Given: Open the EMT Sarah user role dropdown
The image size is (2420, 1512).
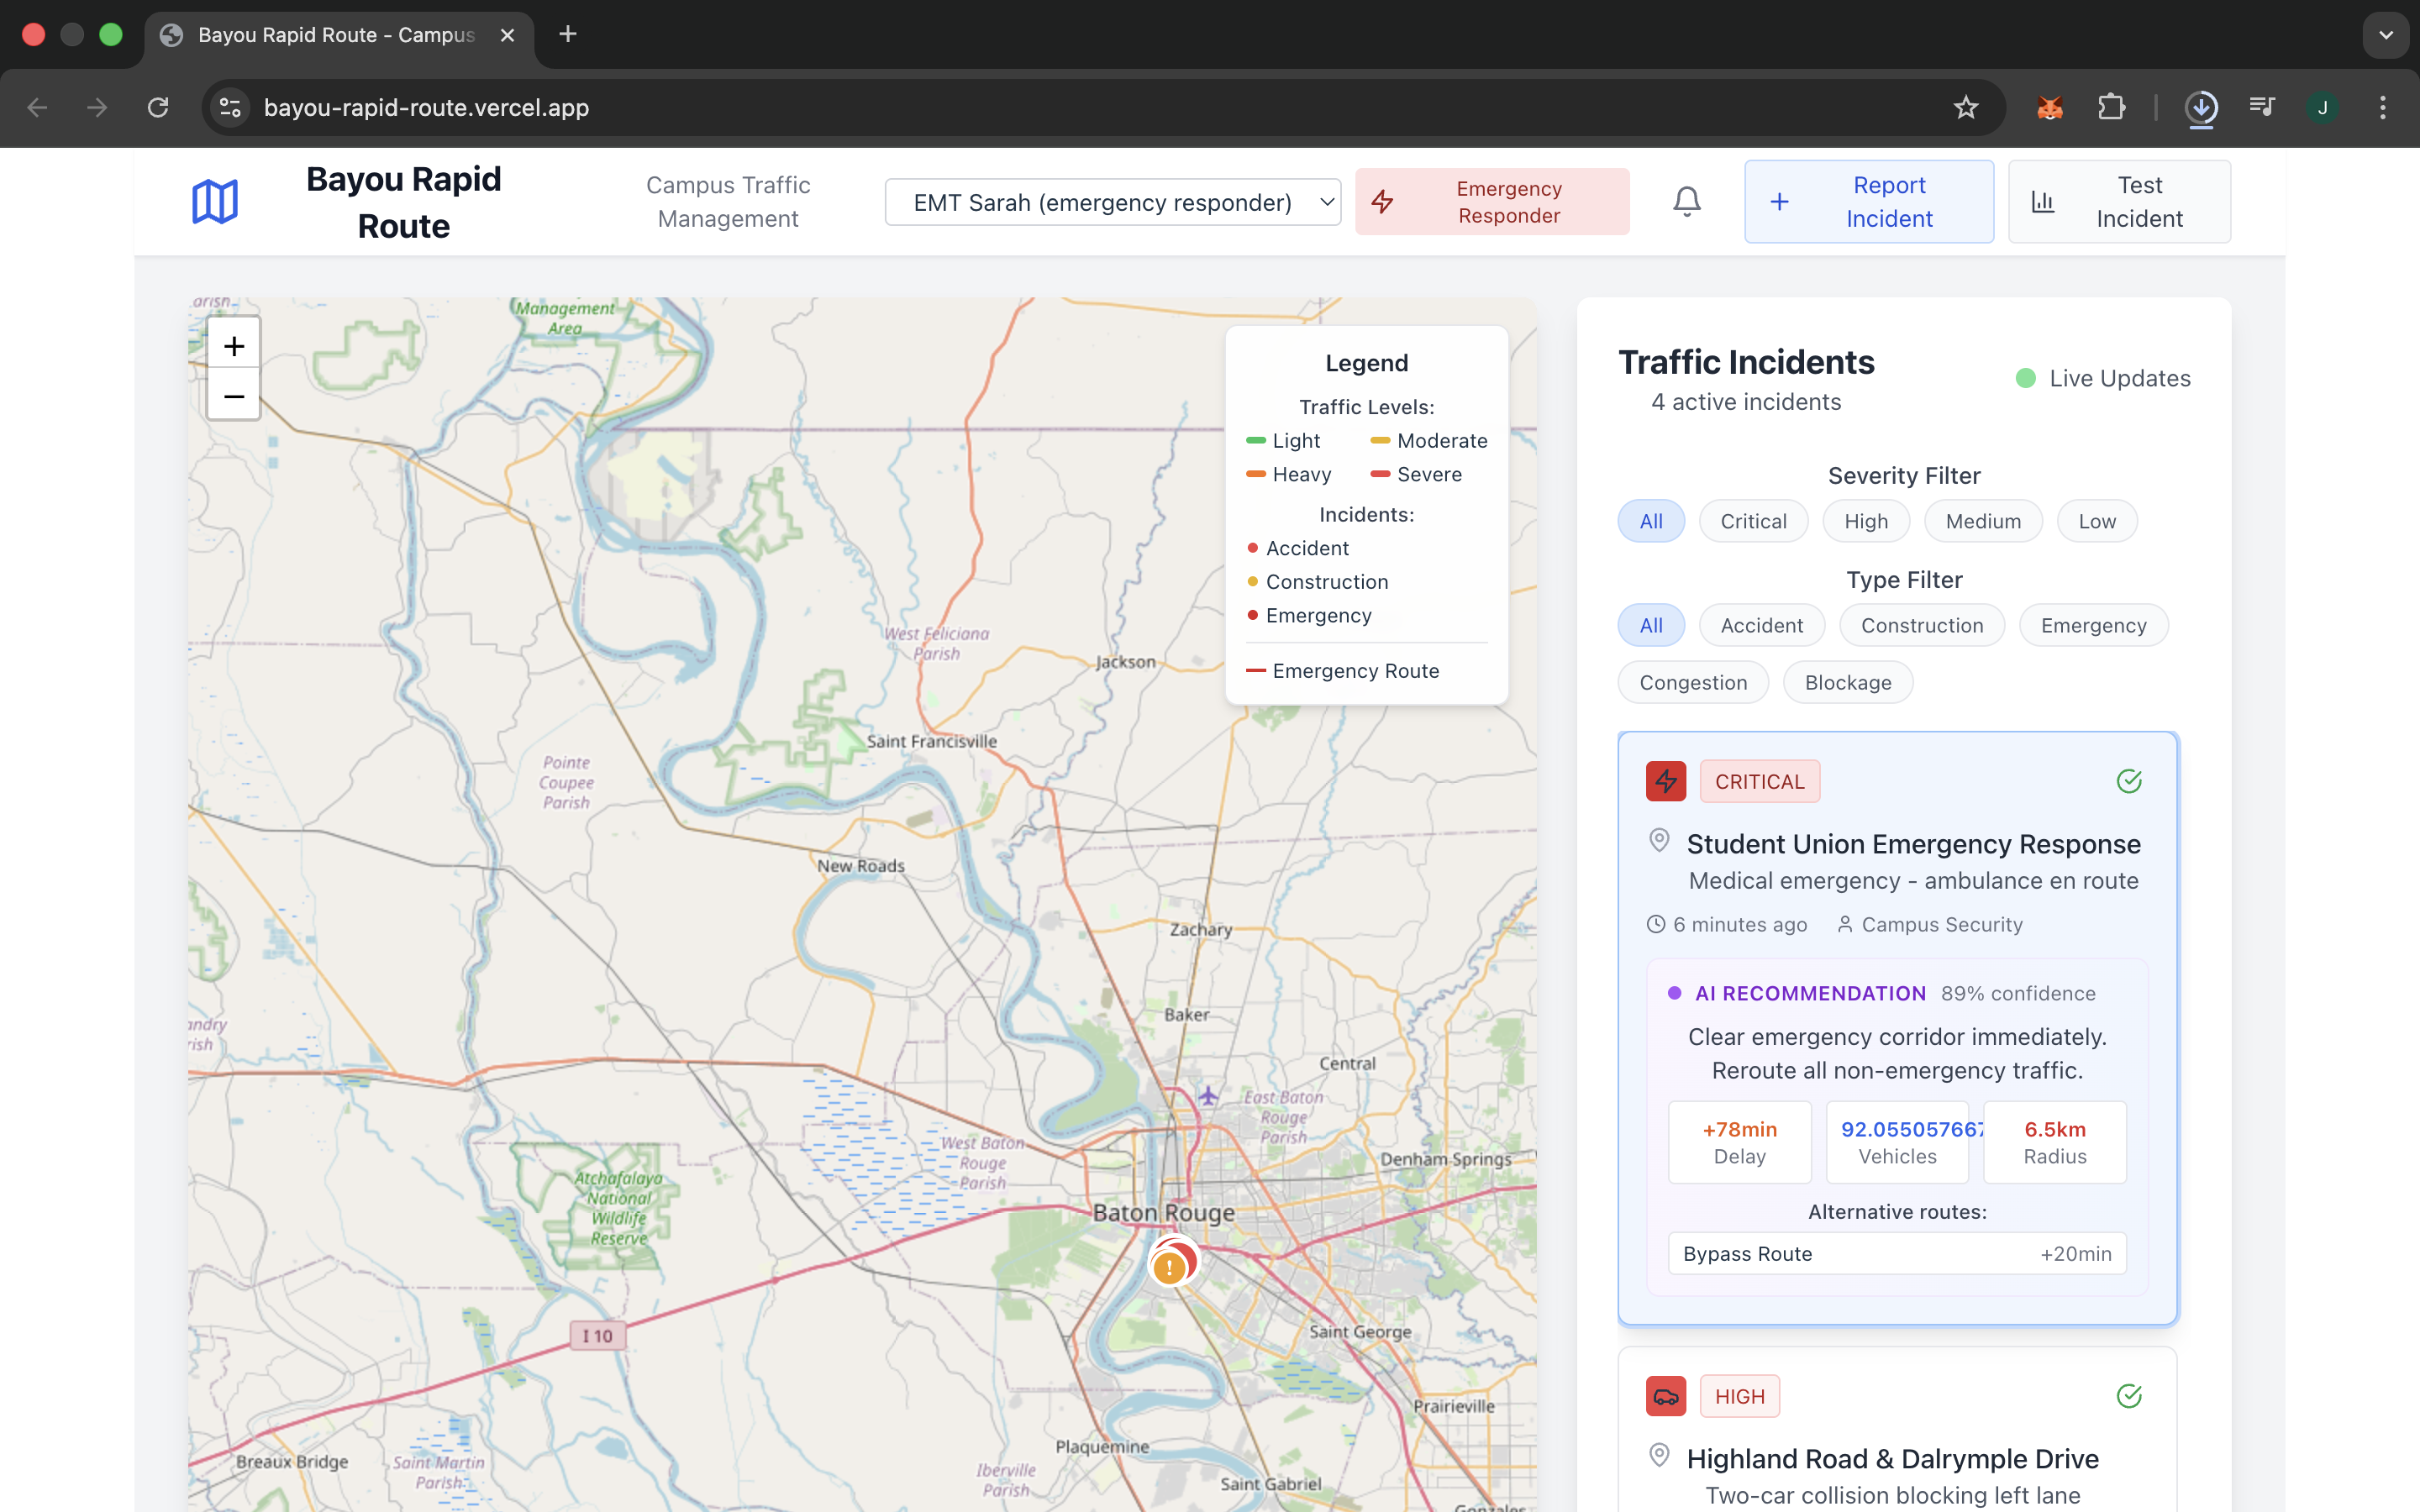Looking at the screenshot, I should click(x=1112, y=202).
